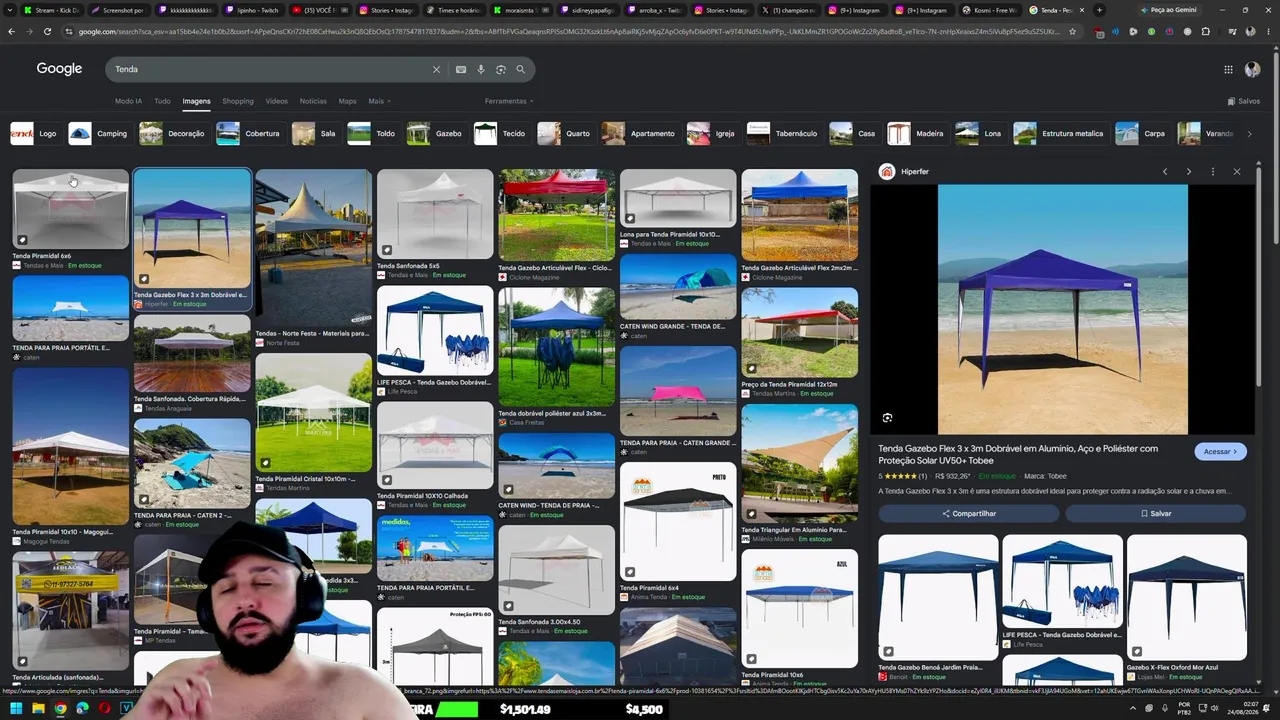Open the Tenda Piramidal 6x6 thumbnail
Screen dimensions: 1280x720
(70, 208)
